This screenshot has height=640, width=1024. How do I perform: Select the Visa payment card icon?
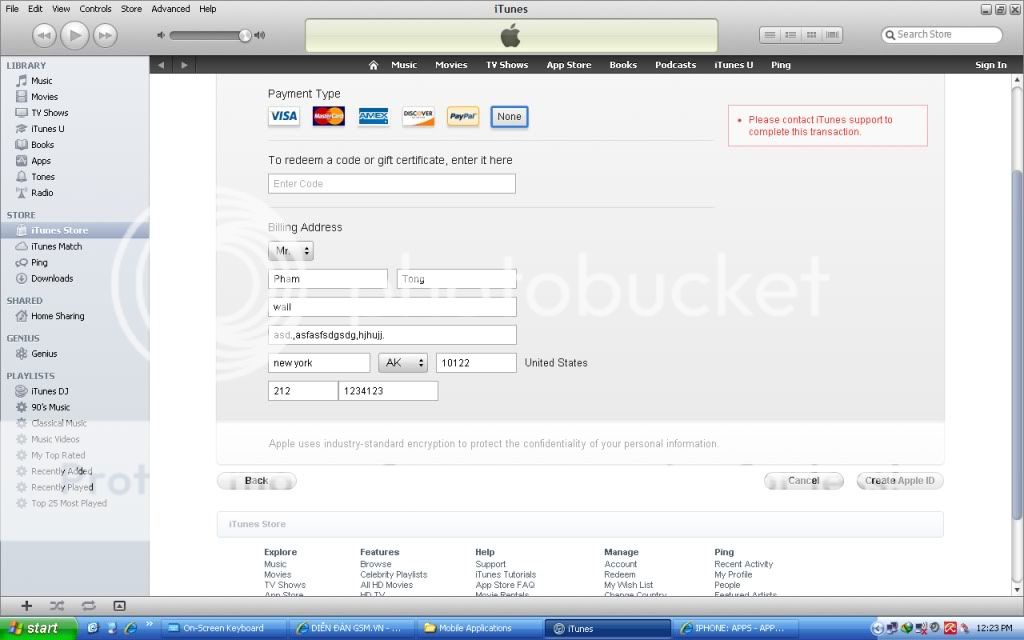tap(284, 117)
